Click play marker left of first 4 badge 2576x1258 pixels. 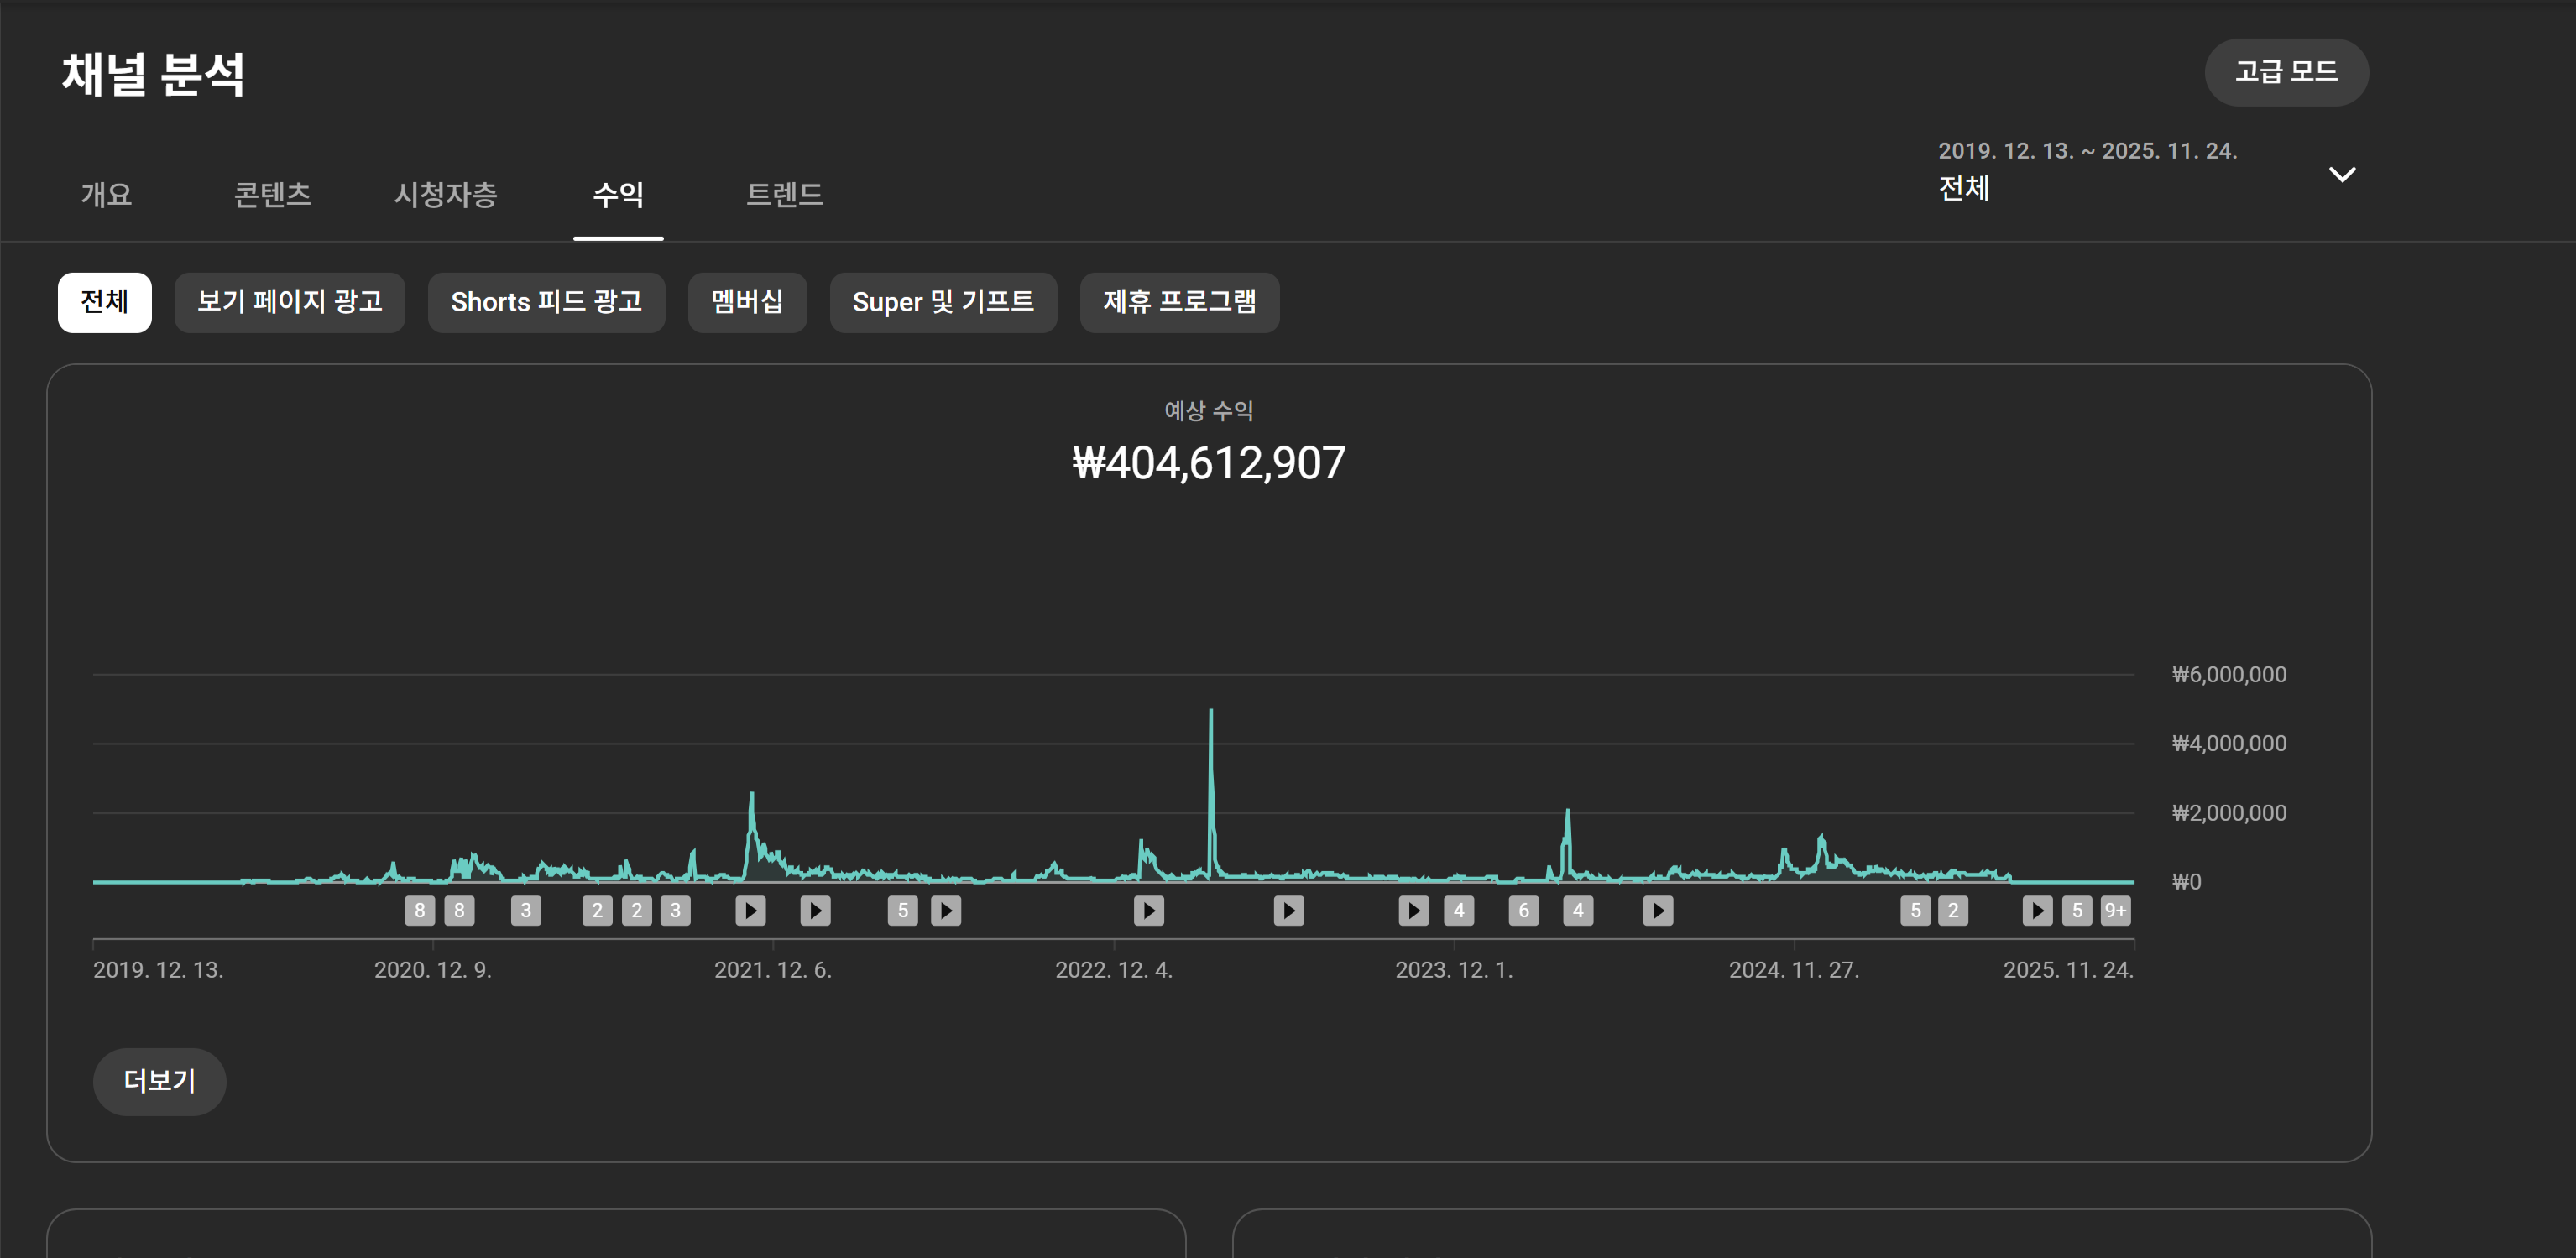(1413, 910)
